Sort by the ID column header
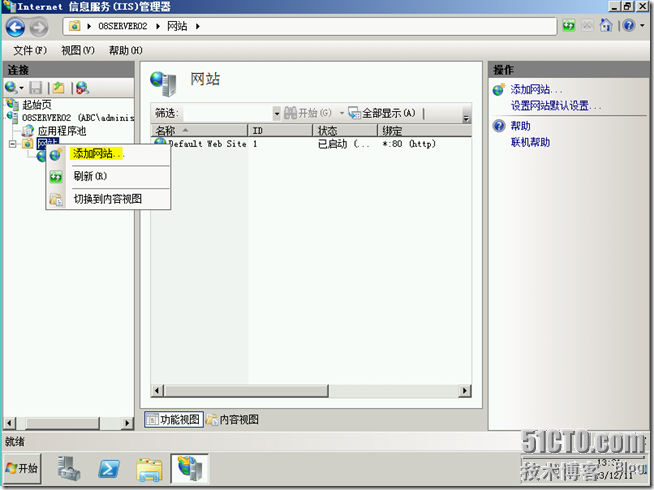 tap(280, 131)
